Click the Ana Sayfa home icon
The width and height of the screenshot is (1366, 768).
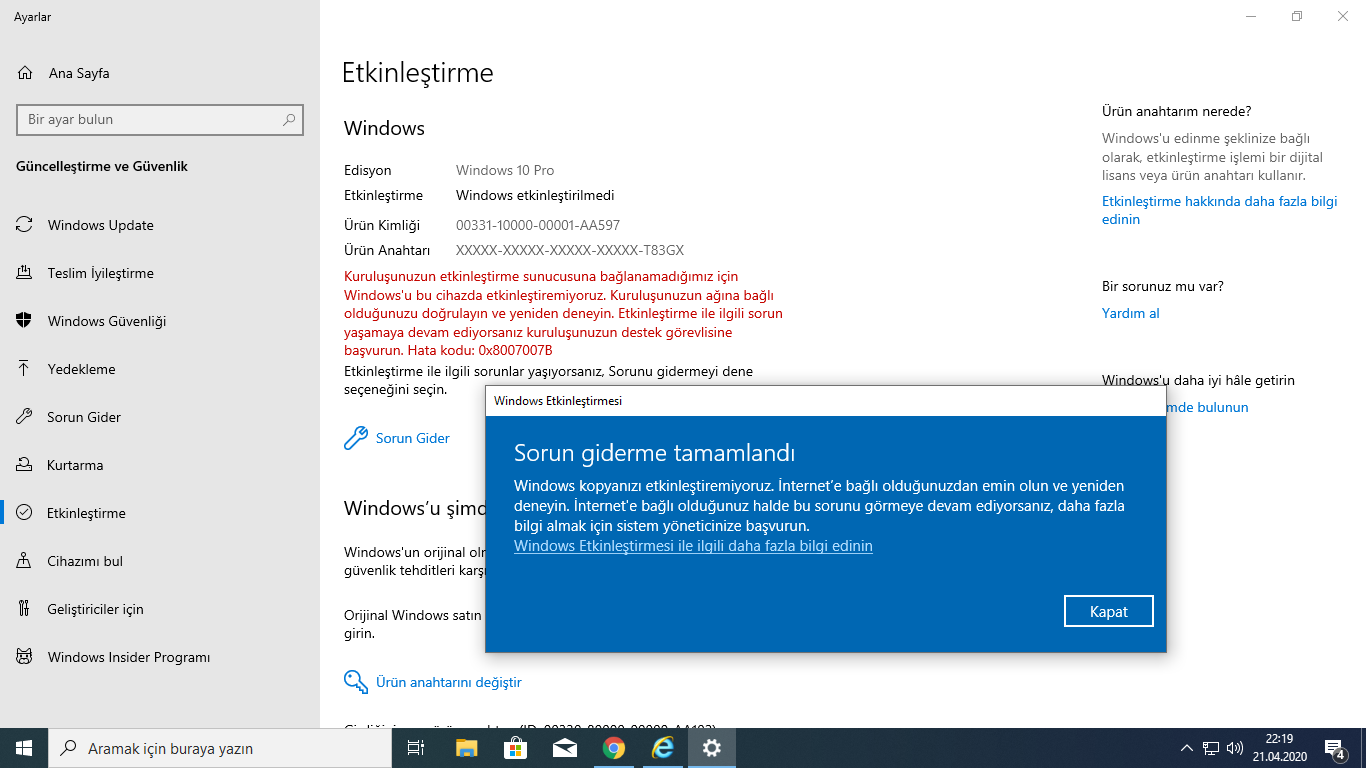click(x=22, y=72)
